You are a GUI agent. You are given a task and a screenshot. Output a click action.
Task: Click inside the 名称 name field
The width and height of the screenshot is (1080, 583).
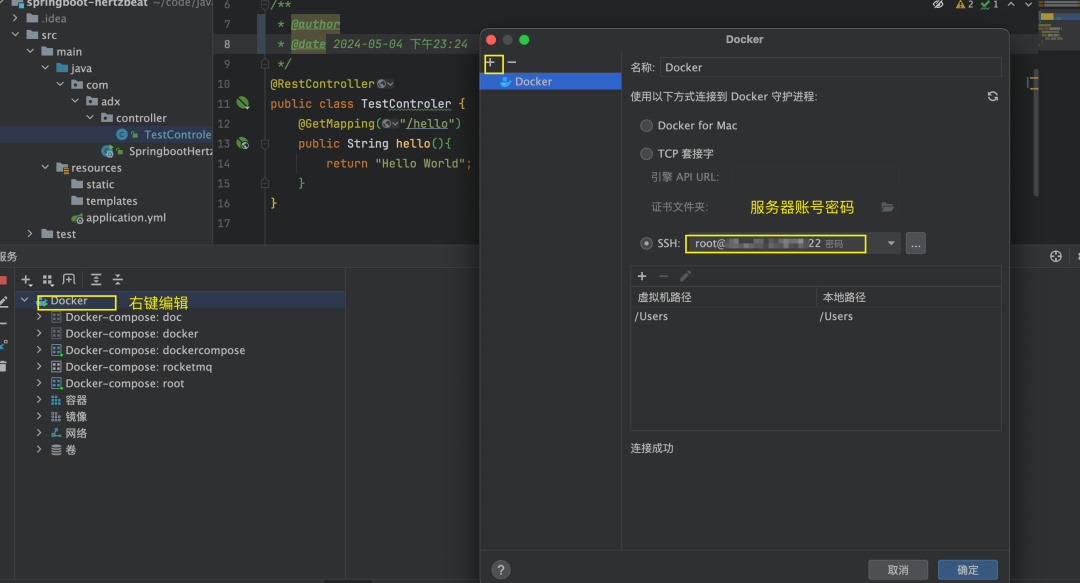[x=831, y=68]
